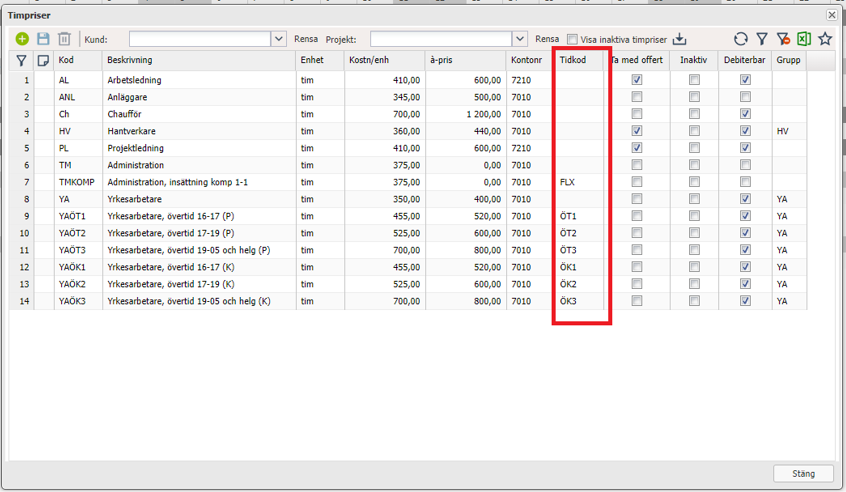Click the save disk icon
Viewport: 846px width, 492px height.
pos(43,39)
